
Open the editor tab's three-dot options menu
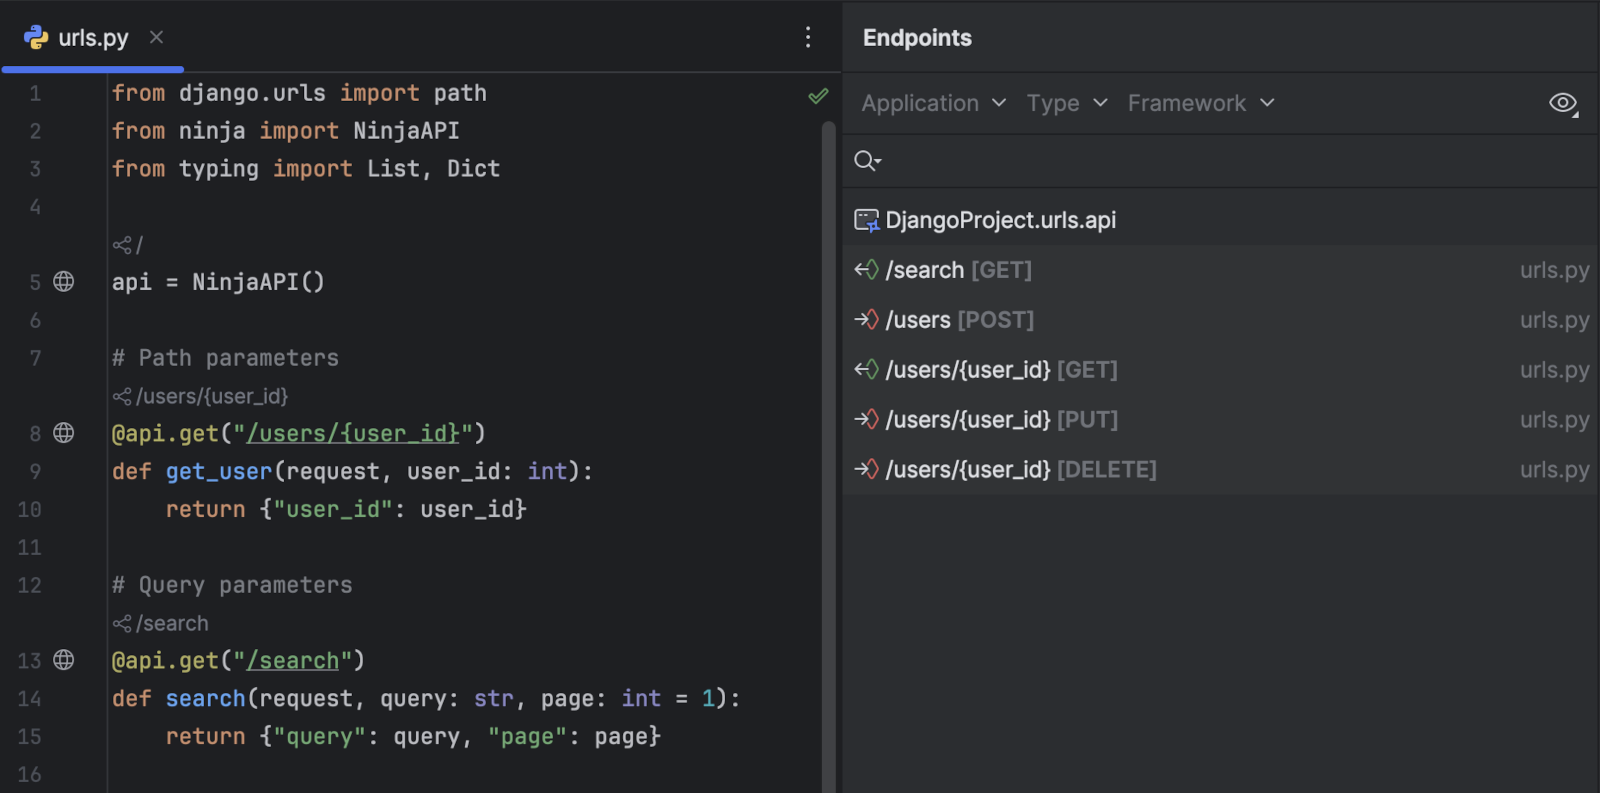pyautogui.click(x=808, y=38)
